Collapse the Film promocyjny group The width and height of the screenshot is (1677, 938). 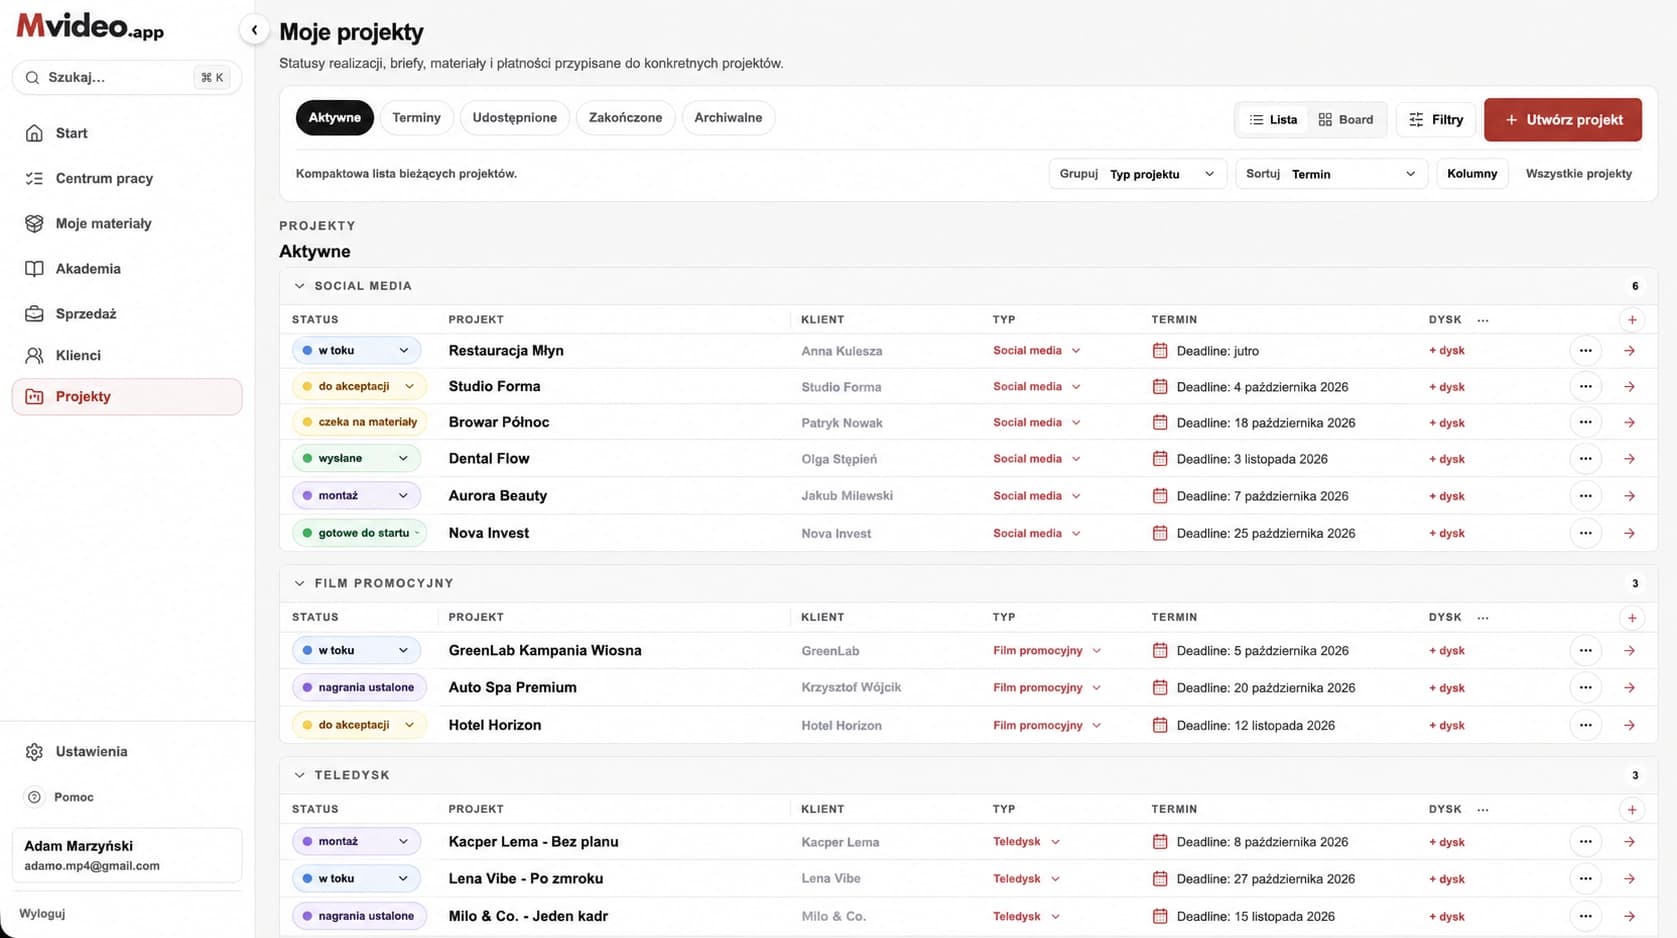[x=299, y=583]
